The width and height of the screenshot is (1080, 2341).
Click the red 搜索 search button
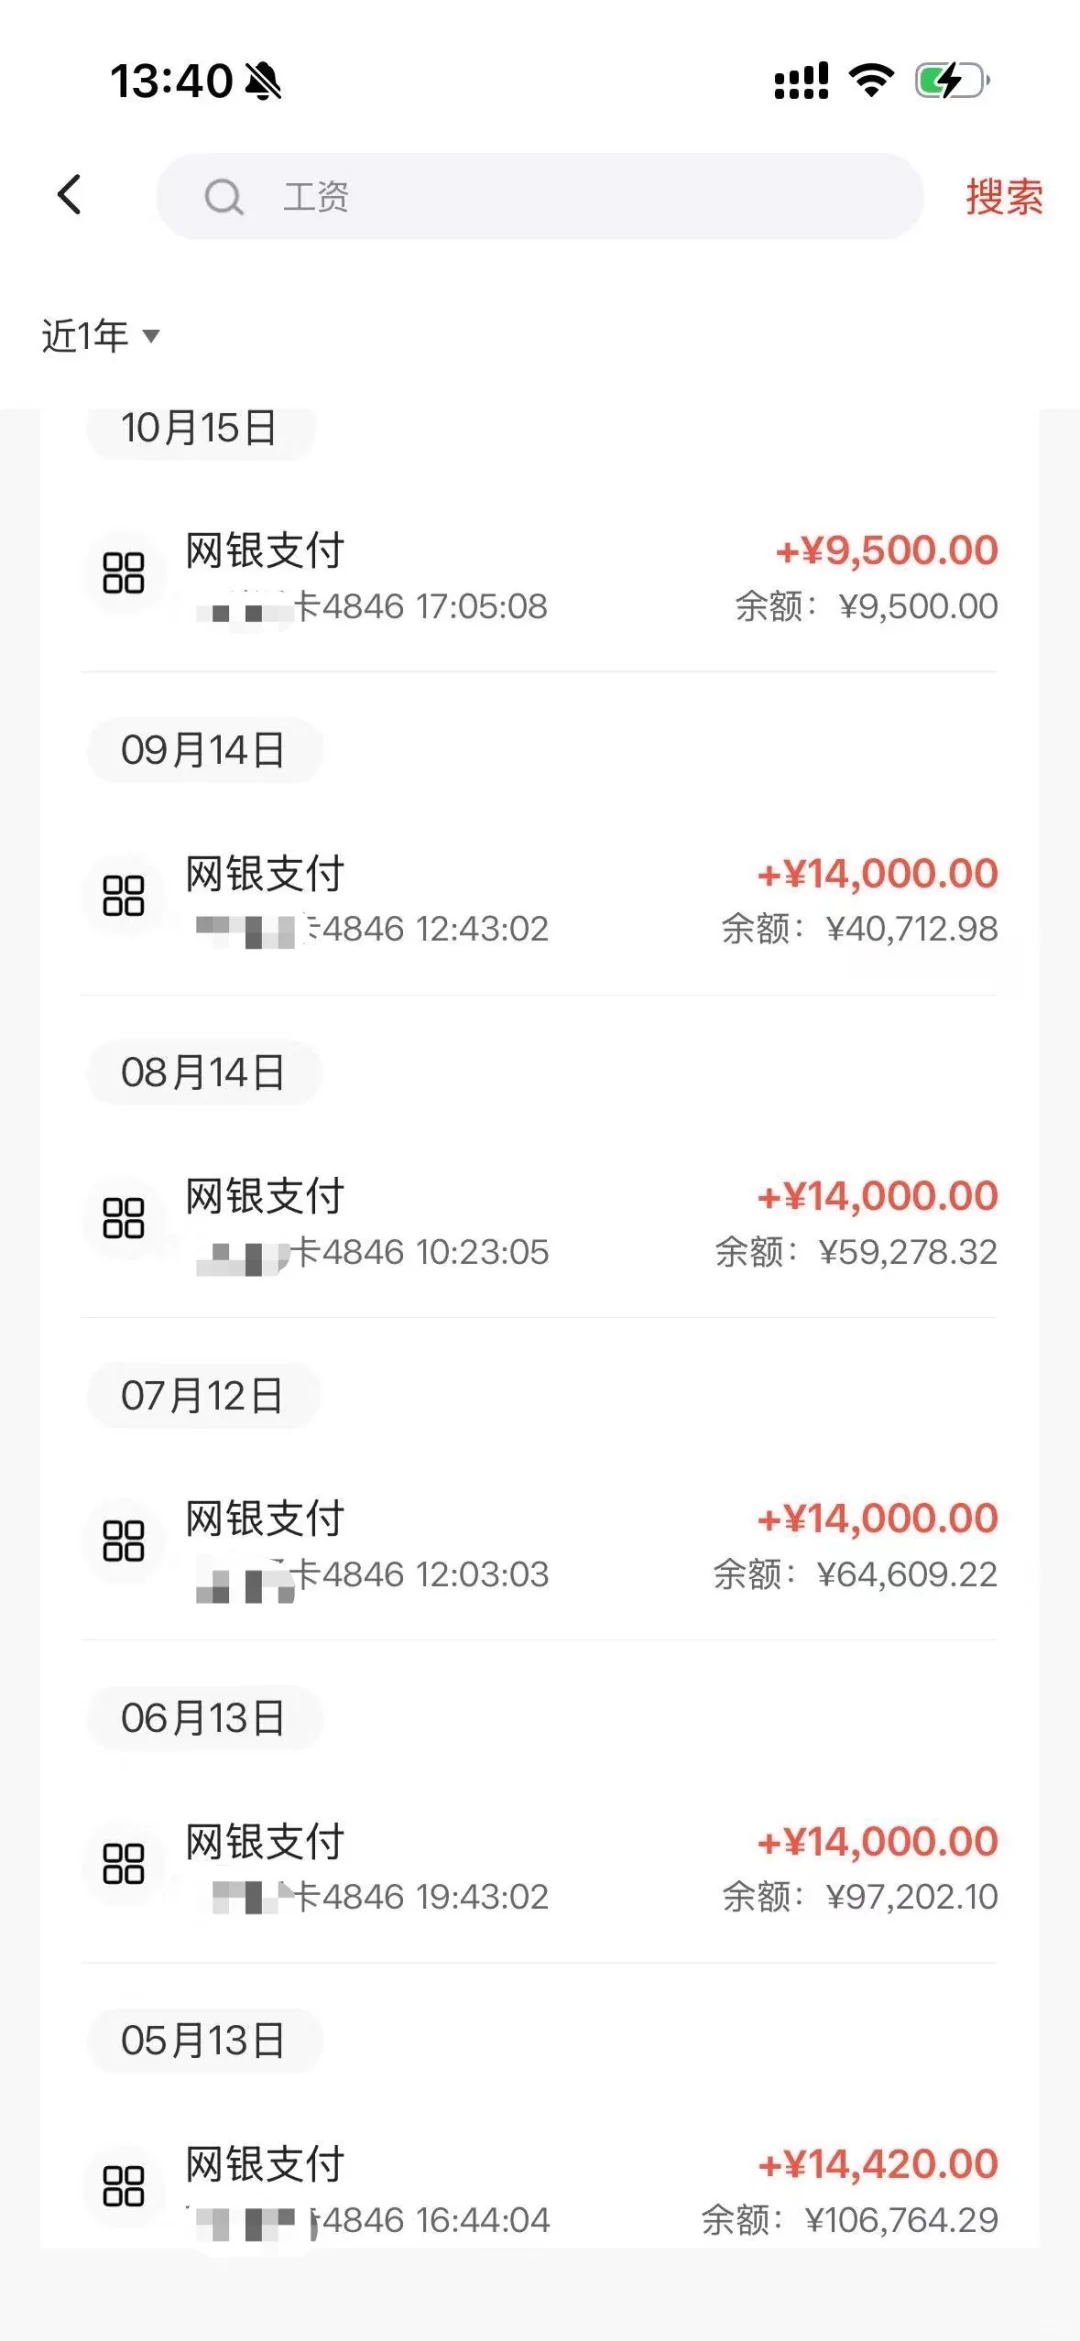point(1003,196)
